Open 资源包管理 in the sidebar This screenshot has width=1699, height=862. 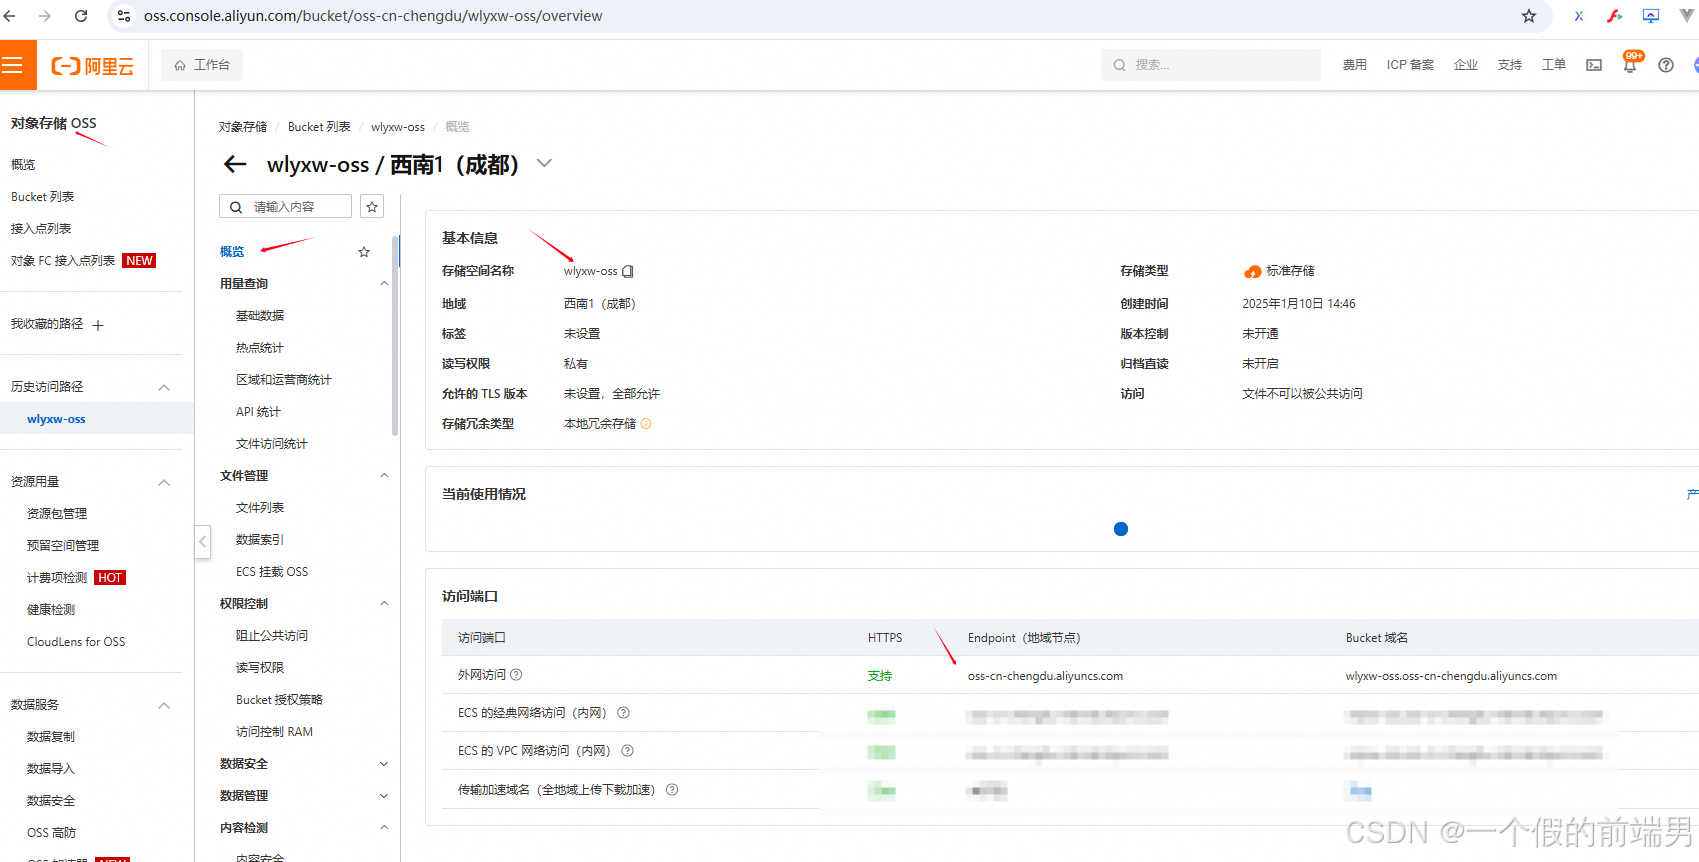pos(57,514)
